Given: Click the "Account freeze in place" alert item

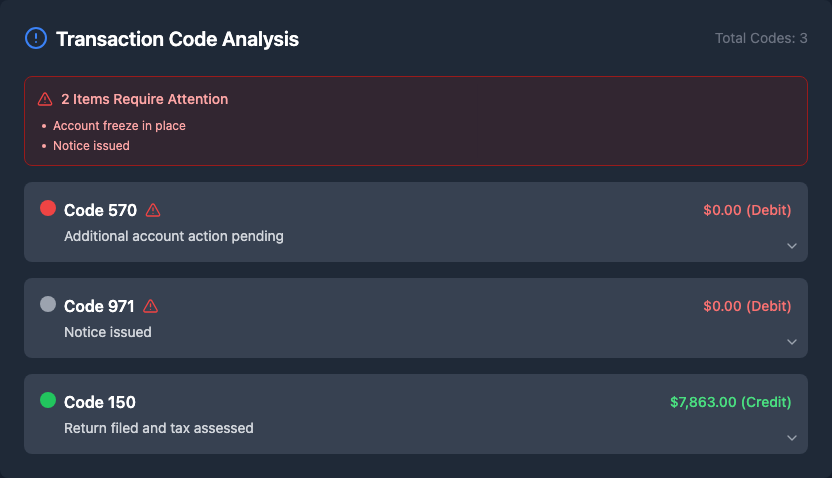Looking at the screenshot, I should tap(119, 126).
